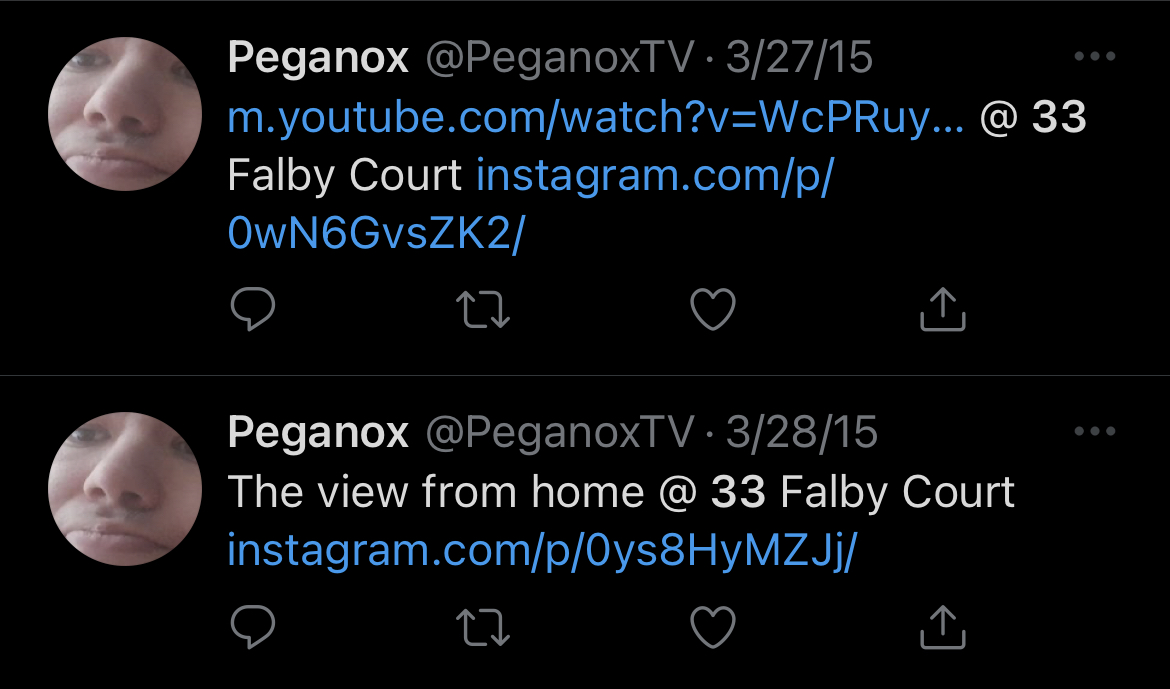This screenshot has height=689, width=1170.
Task: Share 'The view from home' tweet
Action: pyautogui.click(x=942, y=626)
